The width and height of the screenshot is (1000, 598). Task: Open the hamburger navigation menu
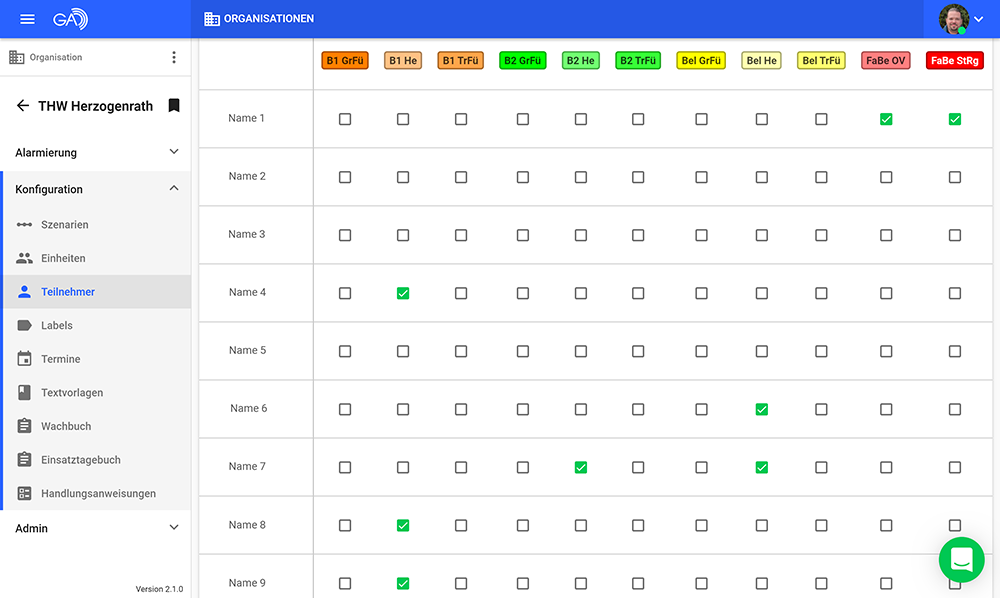(x=27, y=19)
